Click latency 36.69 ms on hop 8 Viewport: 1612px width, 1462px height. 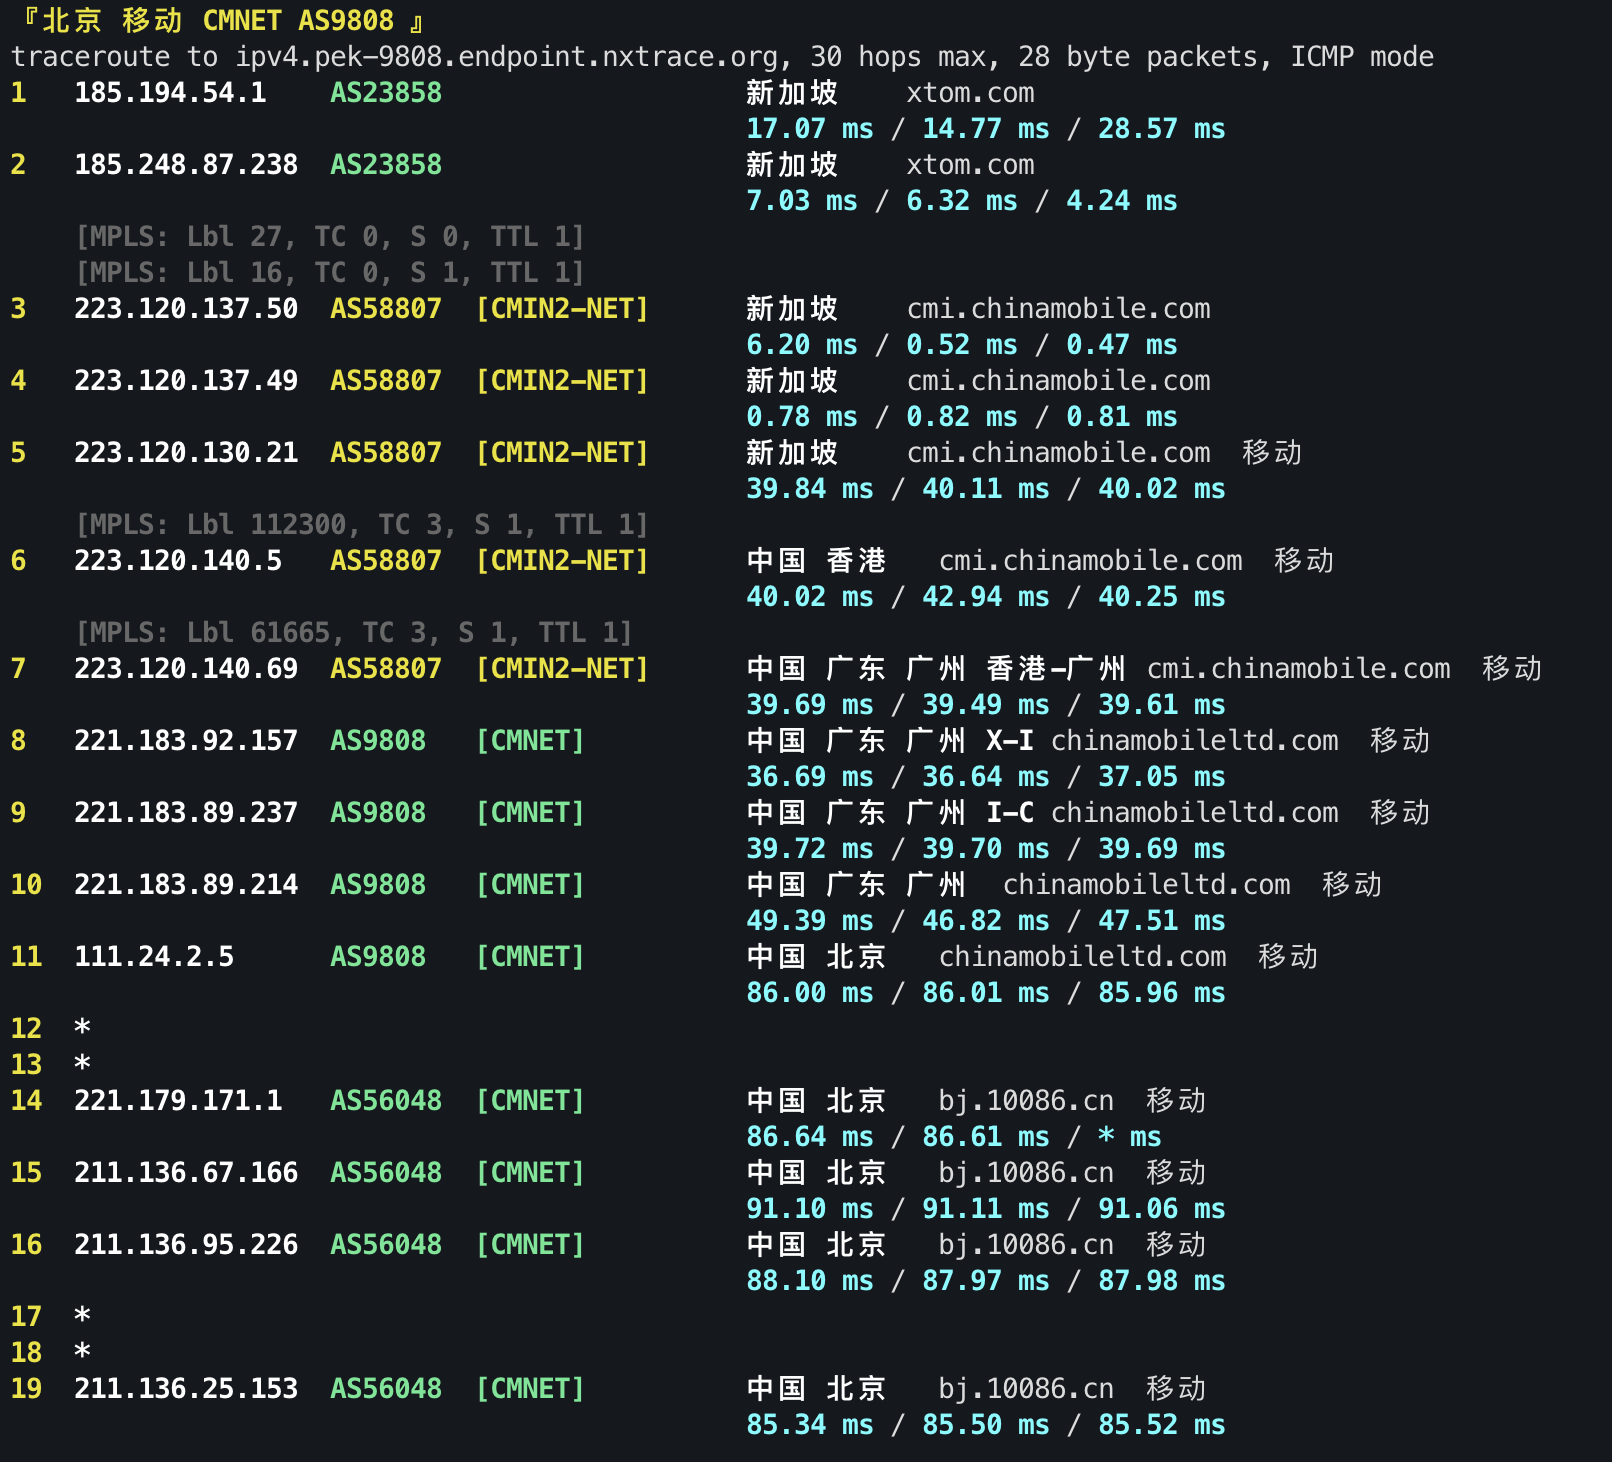pos(810,777)
